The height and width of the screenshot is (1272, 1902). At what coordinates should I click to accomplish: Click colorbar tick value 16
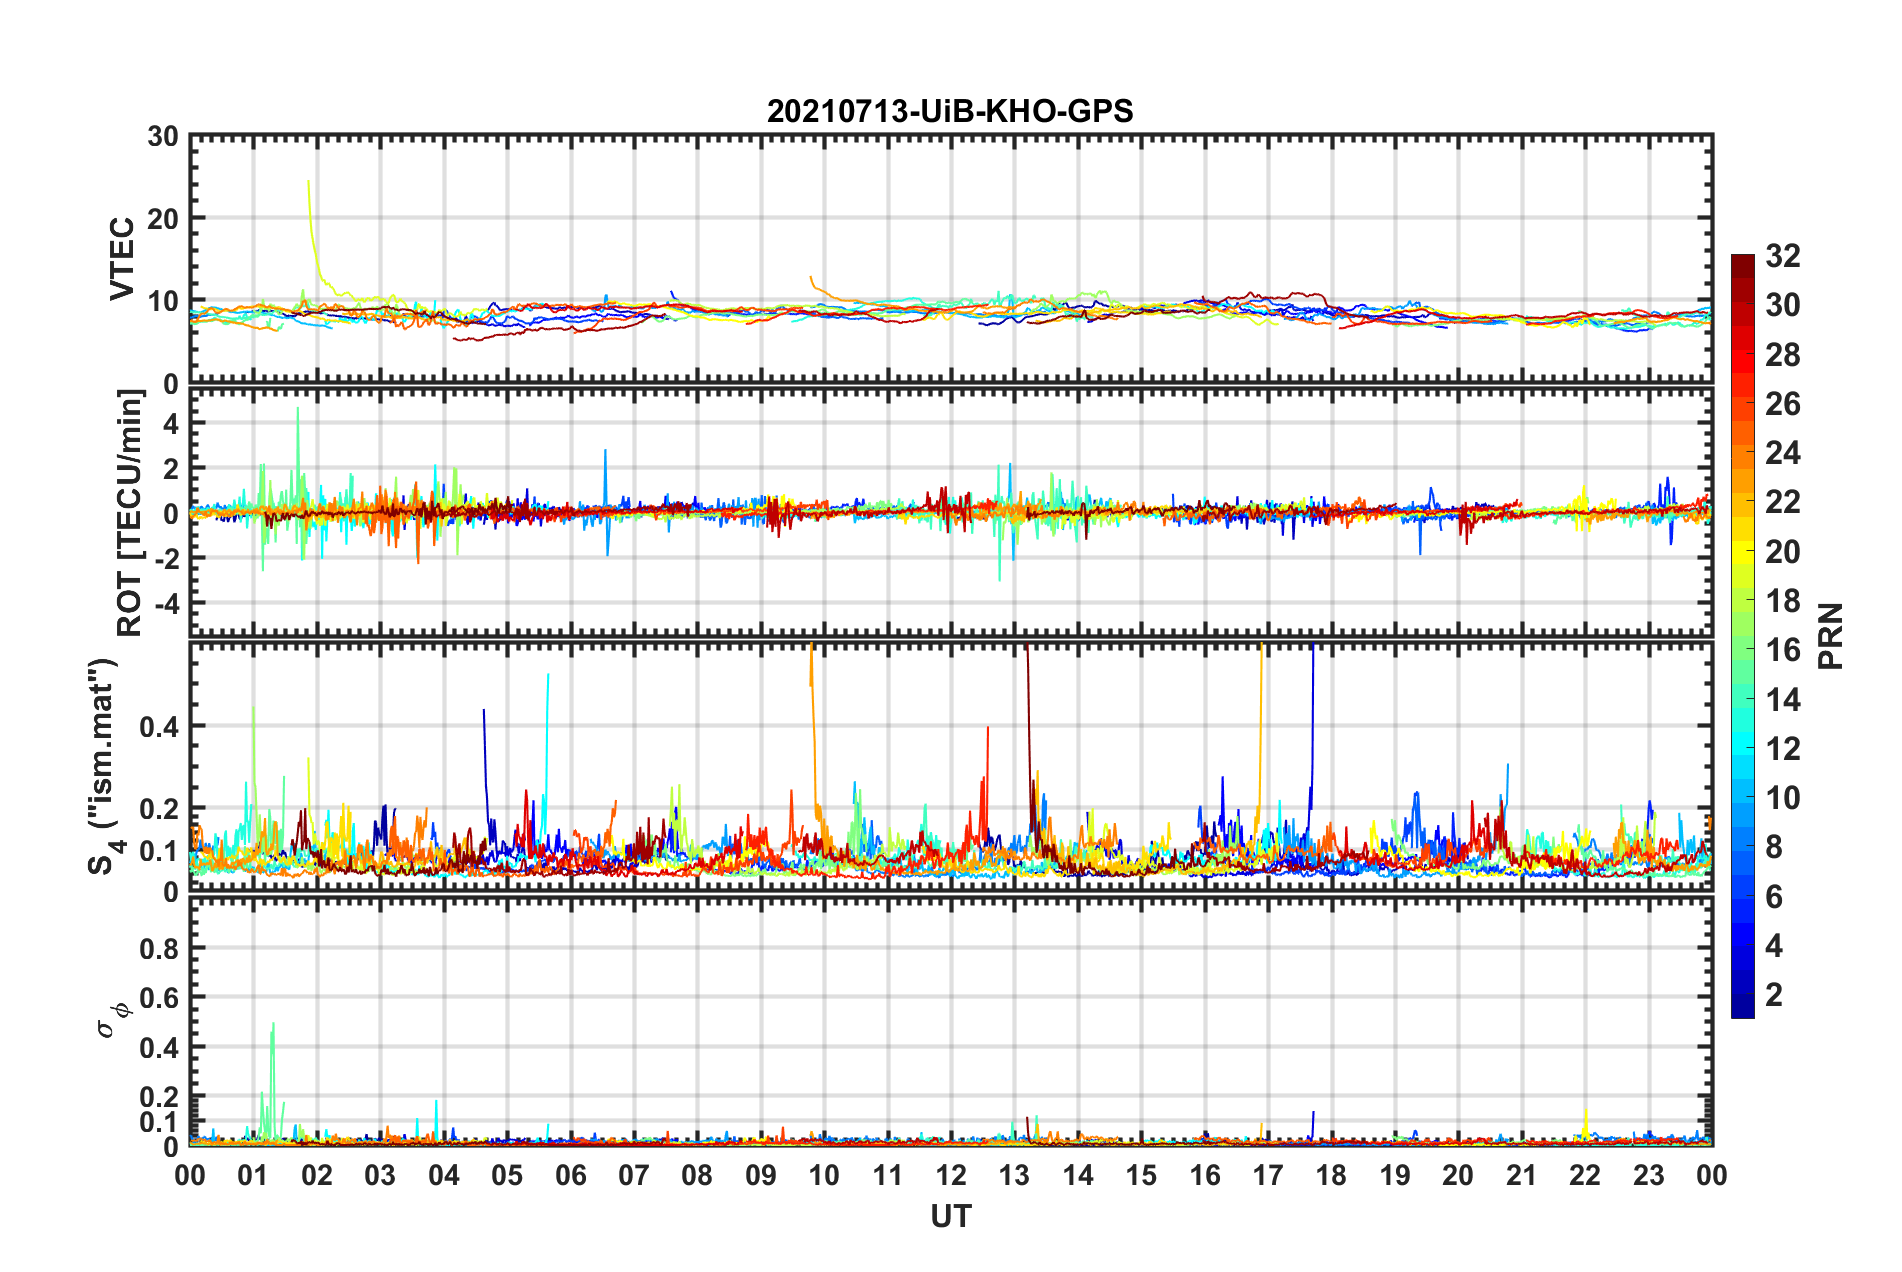click(1782, 650)
